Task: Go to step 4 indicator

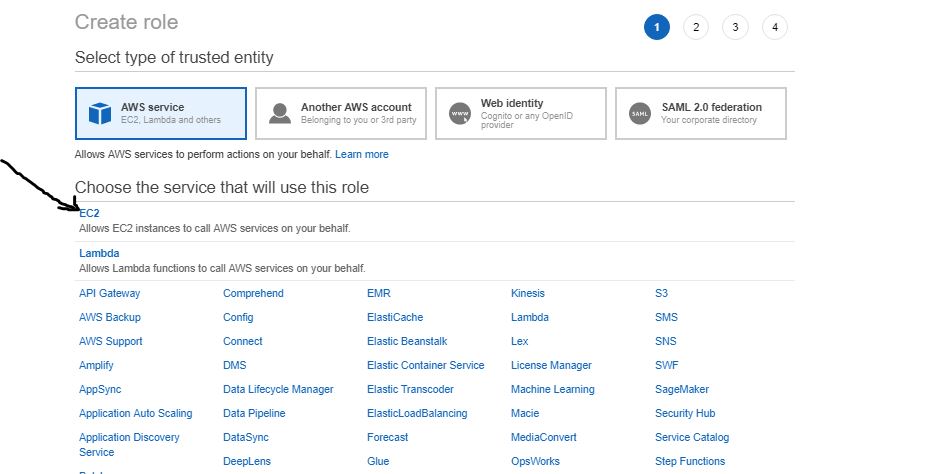Action: [x=775, y=27]
